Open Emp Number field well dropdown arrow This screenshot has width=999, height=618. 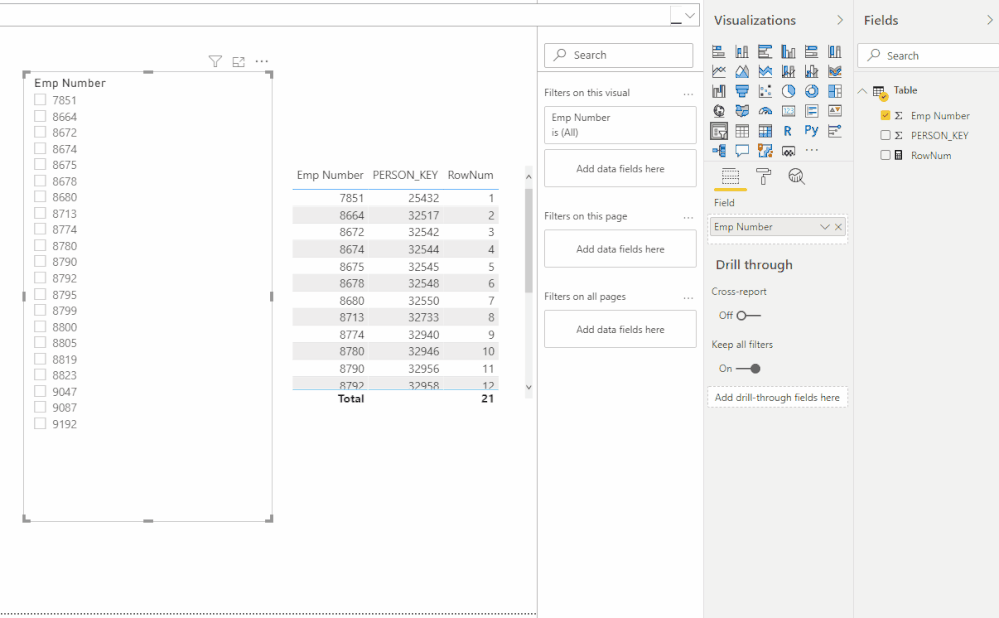click(x=824, y=227)
